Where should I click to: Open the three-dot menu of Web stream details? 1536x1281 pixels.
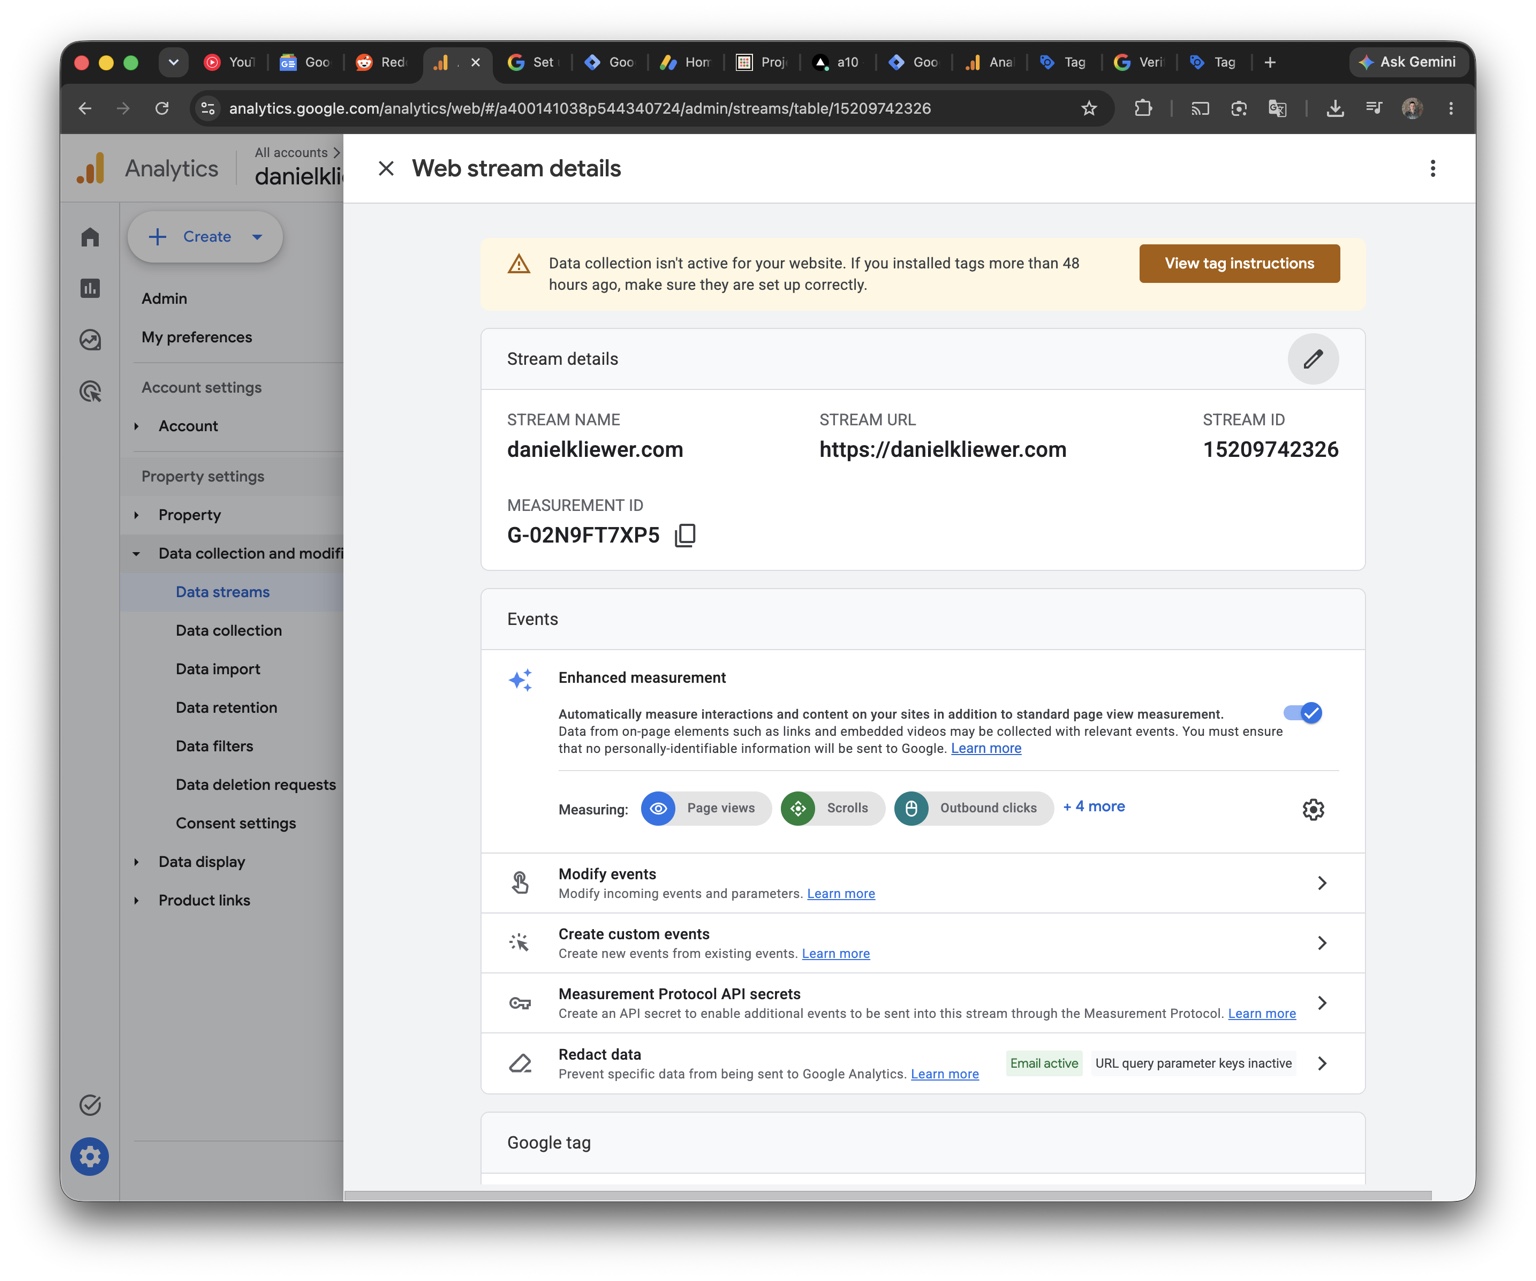(x=1433, y=168)
